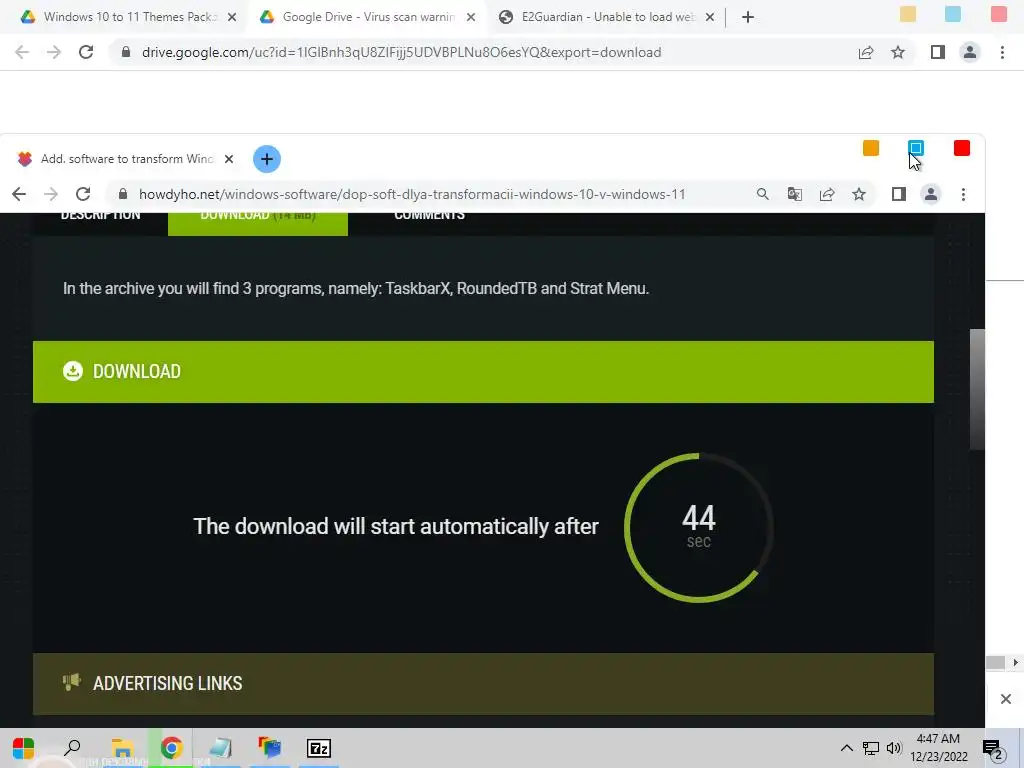This screenshot has height=768, width=1024.
Task: Open side panel in howdyho window
Action: coord(899,194)
